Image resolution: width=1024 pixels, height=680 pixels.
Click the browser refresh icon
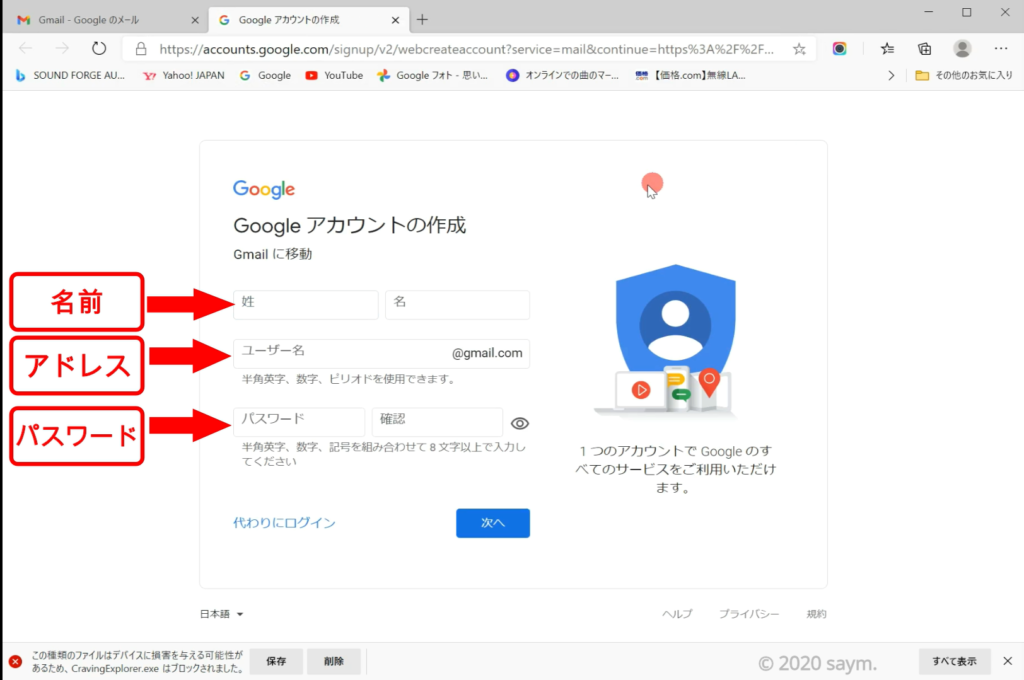(99, 48)
